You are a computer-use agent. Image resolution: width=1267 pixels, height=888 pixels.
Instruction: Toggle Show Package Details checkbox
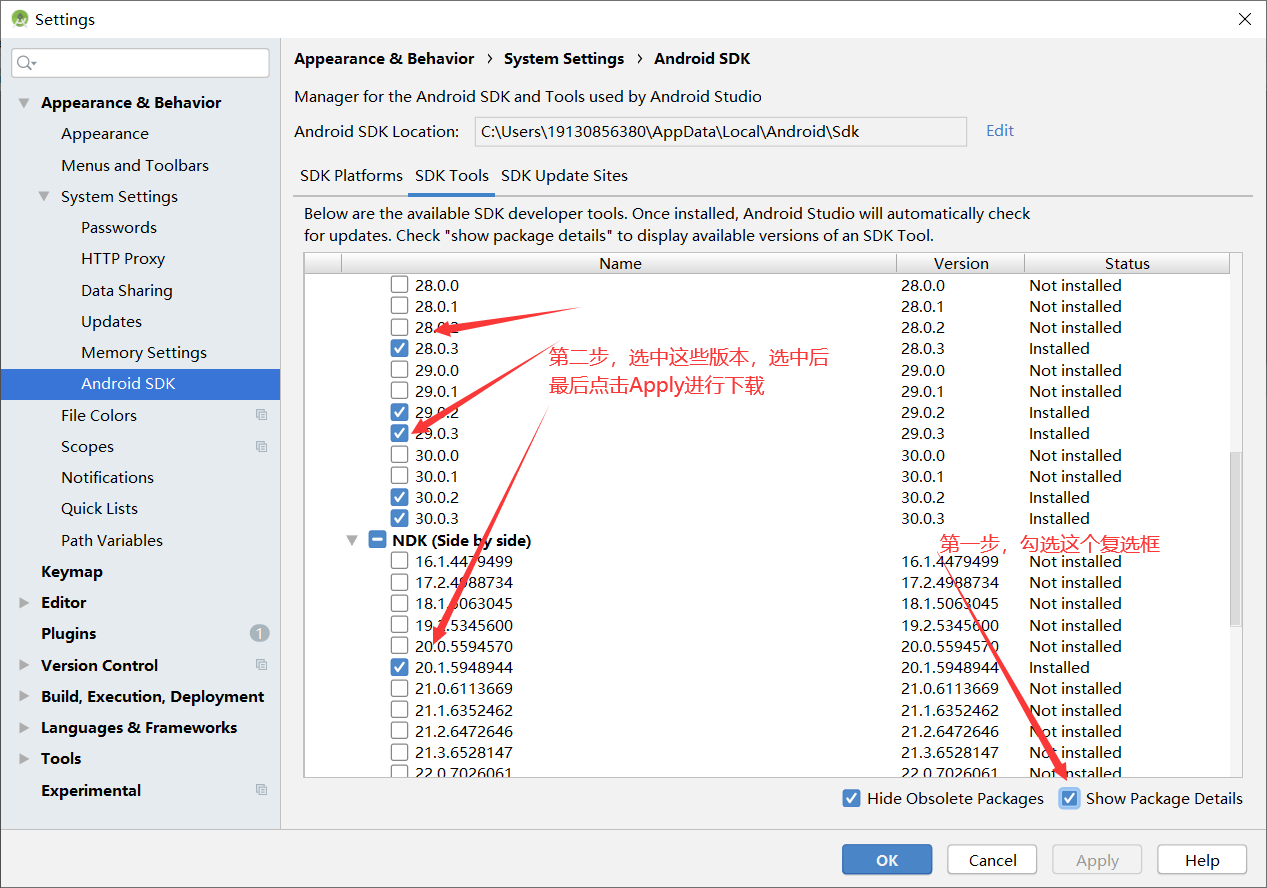point(1070,798)
